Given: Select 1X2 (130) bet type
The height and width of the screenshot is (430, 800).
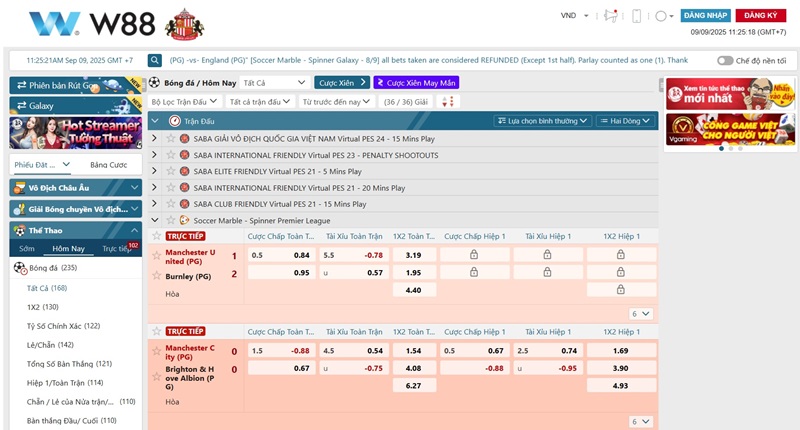Looking at the screenshot, I should pyautogui.click(x=43, y=307).
